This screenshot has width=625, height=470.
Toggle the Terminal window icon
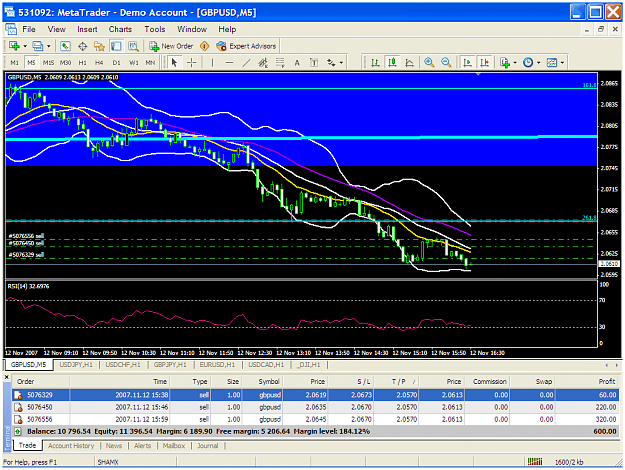pyautogui.click(x=116, y=46)
